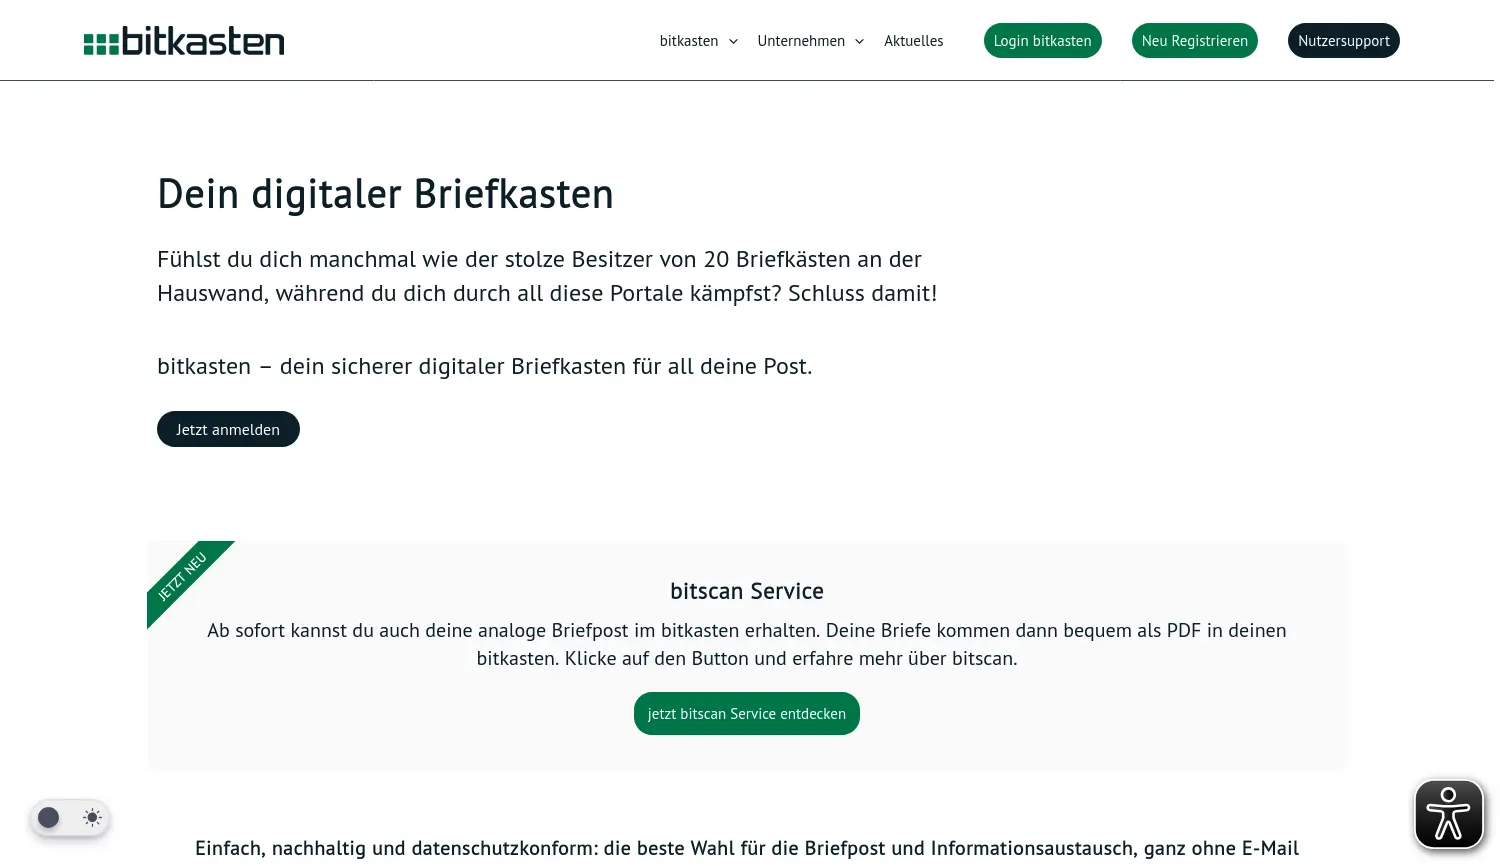
Task: Click the dark circle on the theme switch
Action: pos(48,817)
